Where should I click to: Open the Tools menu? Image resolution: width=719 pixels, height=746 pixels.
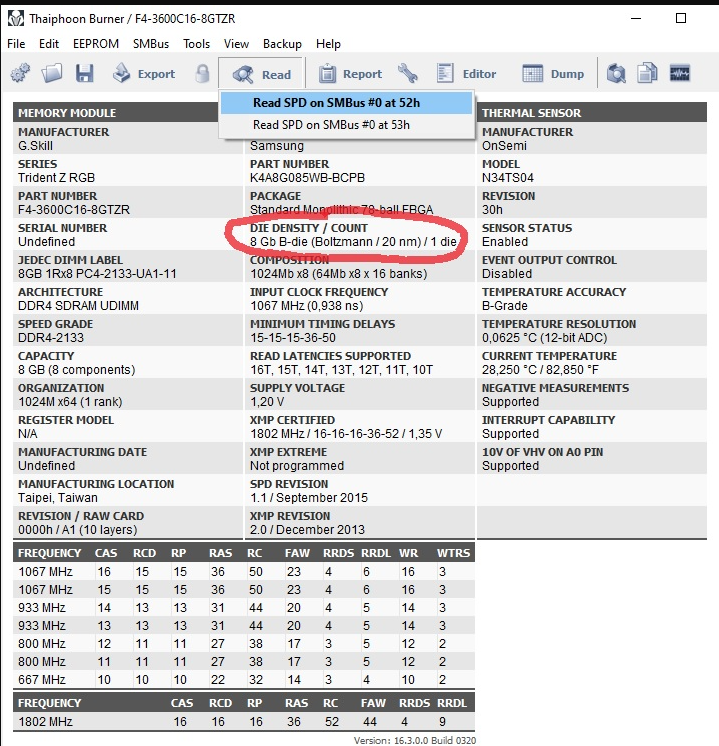click(197, 44)
